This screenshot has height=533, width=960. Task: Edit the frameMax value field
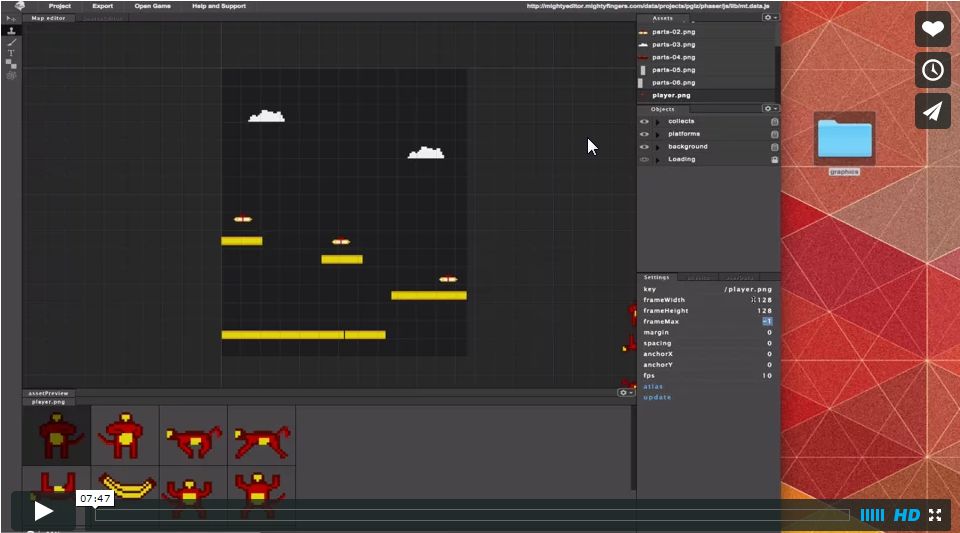[767, 322]
